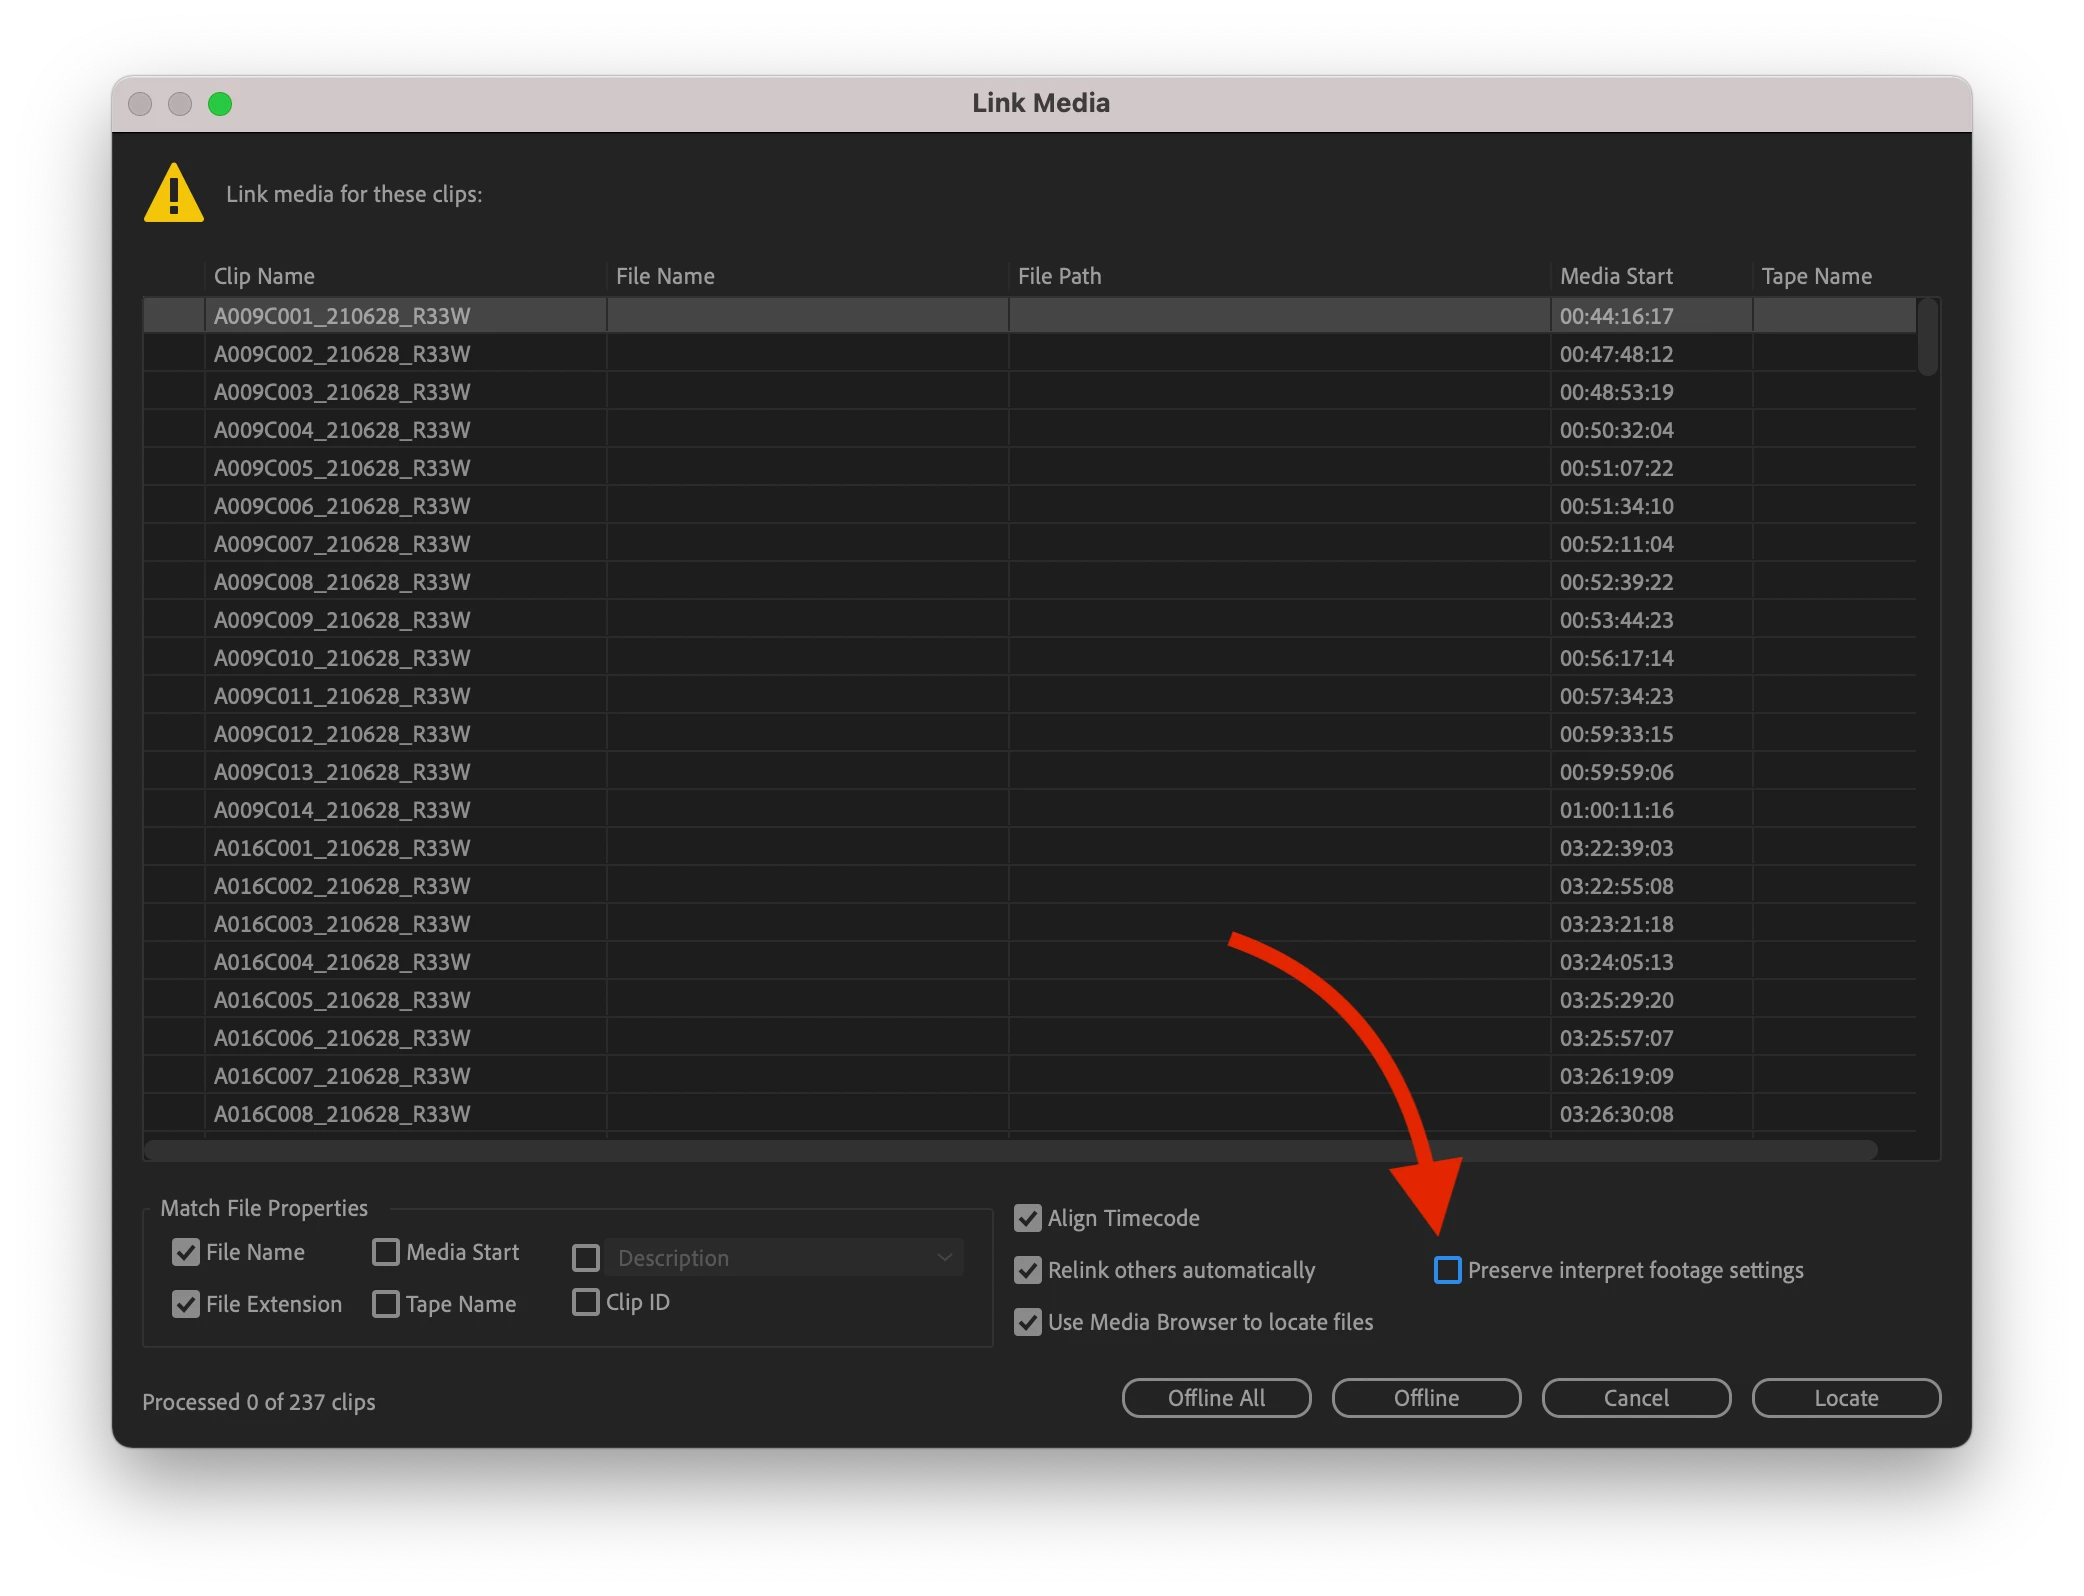Click the Cancel button

[x=1636, y=1398]
